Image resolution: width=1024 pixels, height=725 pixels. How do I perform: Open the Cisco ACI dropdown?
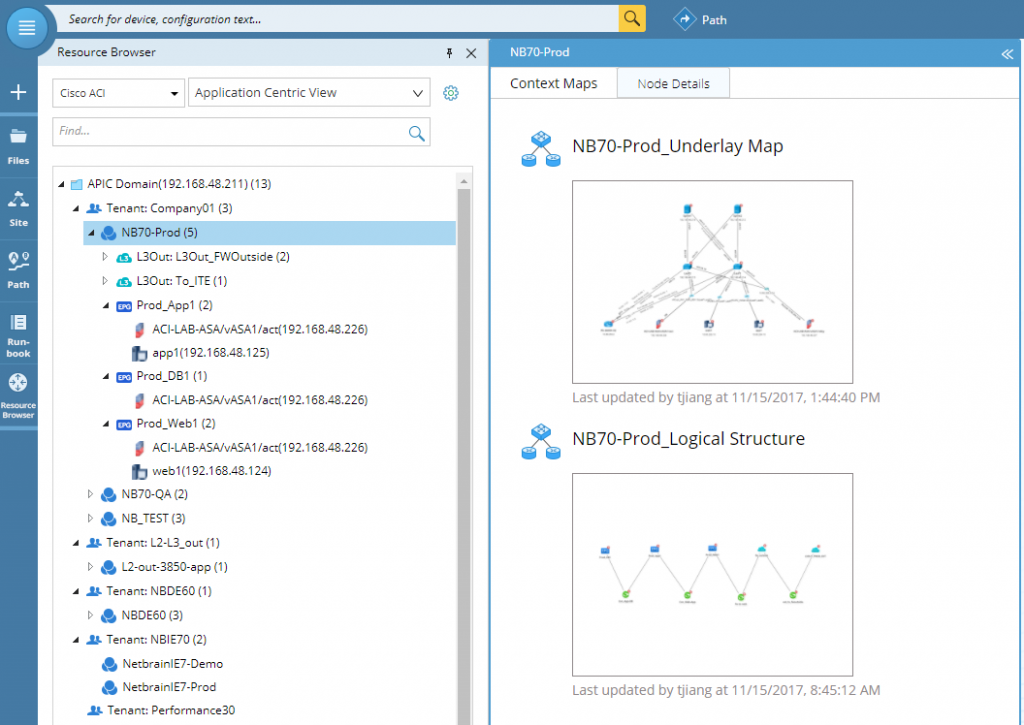[118, 93]
